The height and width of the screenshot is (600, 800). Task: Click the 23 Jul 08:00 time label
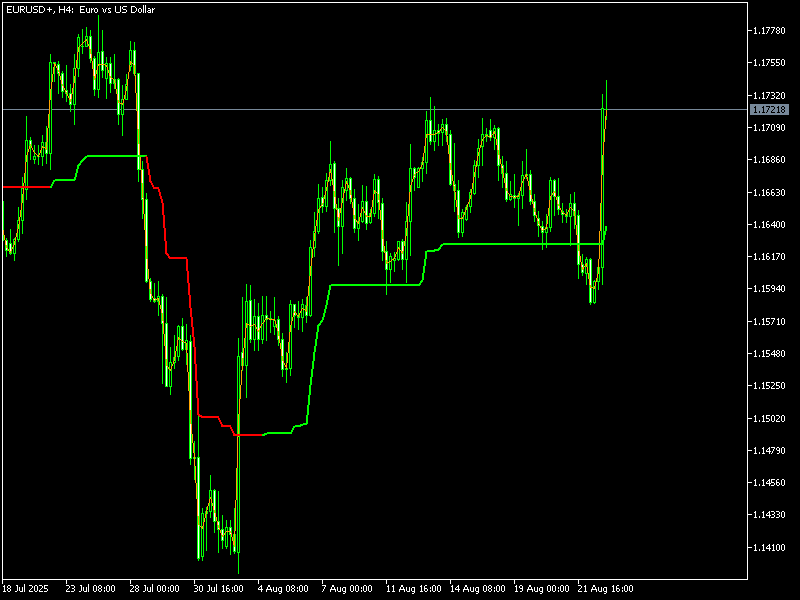click(x=91, y=589)
